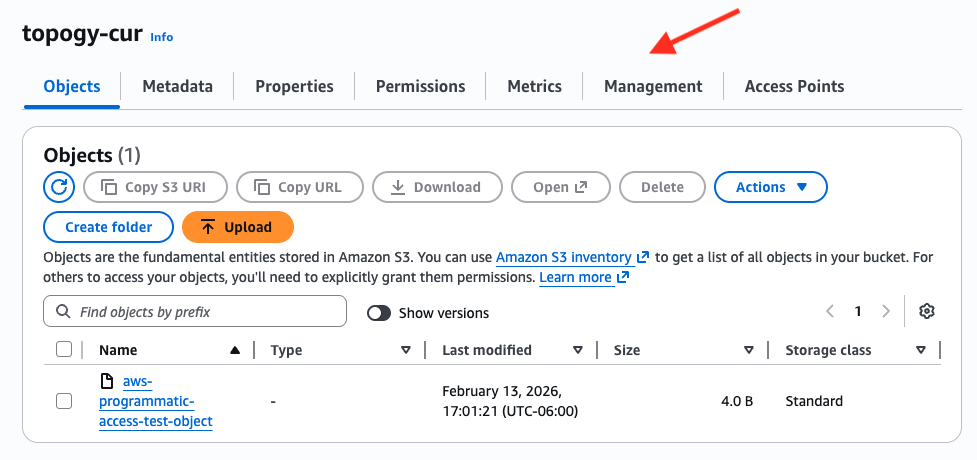Open the Properties tab

[294, 86]
